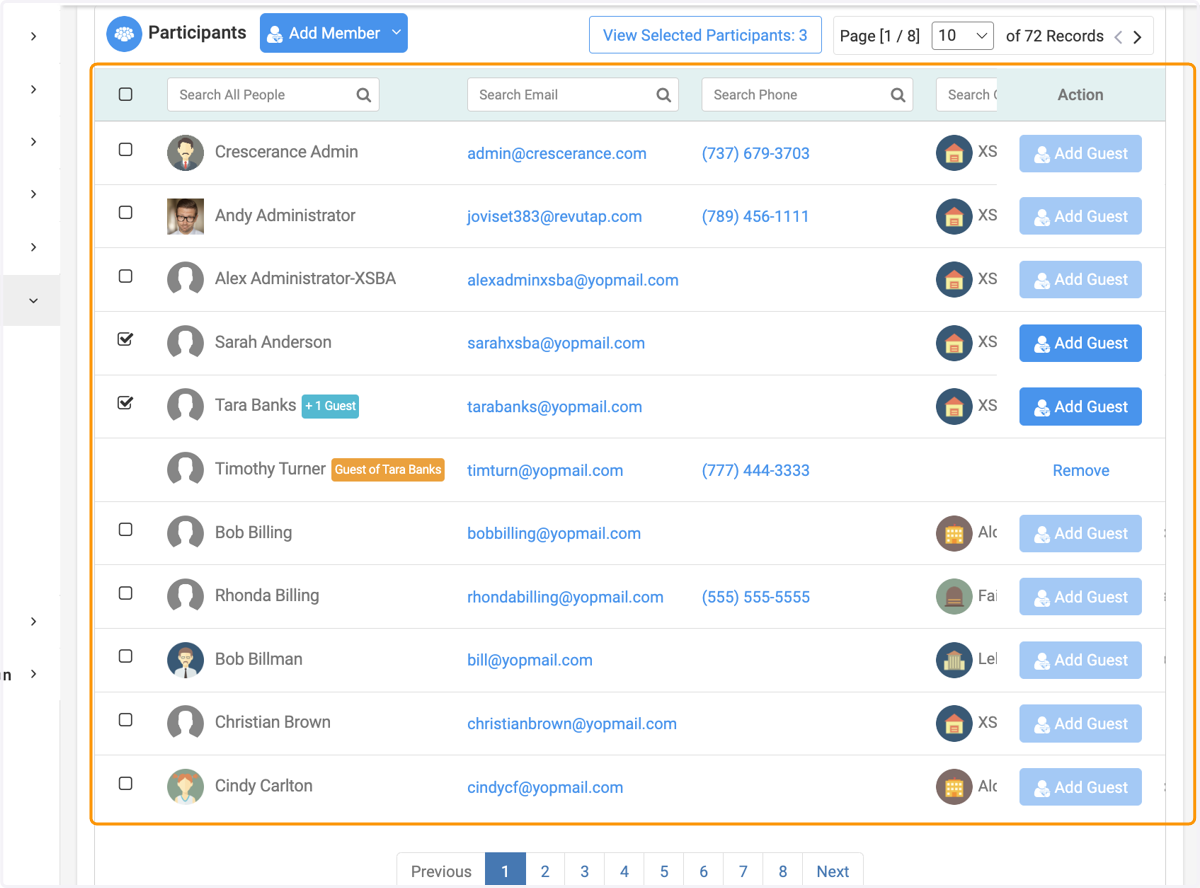Remove guest Timothy Turner
The image size is (1200, 888).
1081,470
